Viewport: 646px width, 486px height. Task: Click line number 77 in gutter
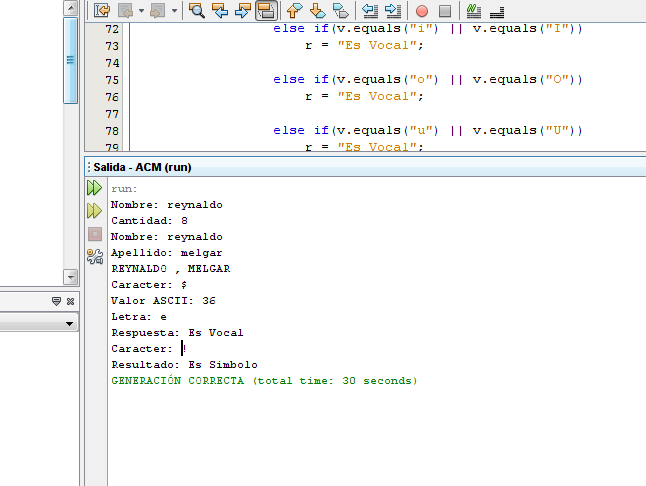pos(112,114)
